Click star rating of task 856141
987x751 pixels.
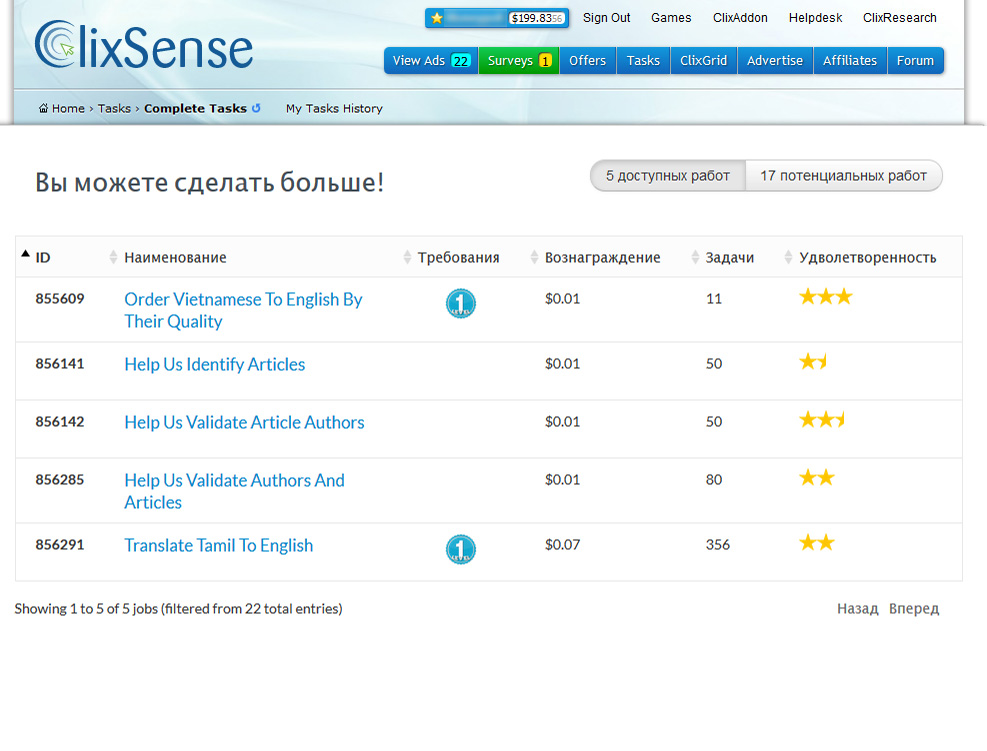click(x=813, y=361)
